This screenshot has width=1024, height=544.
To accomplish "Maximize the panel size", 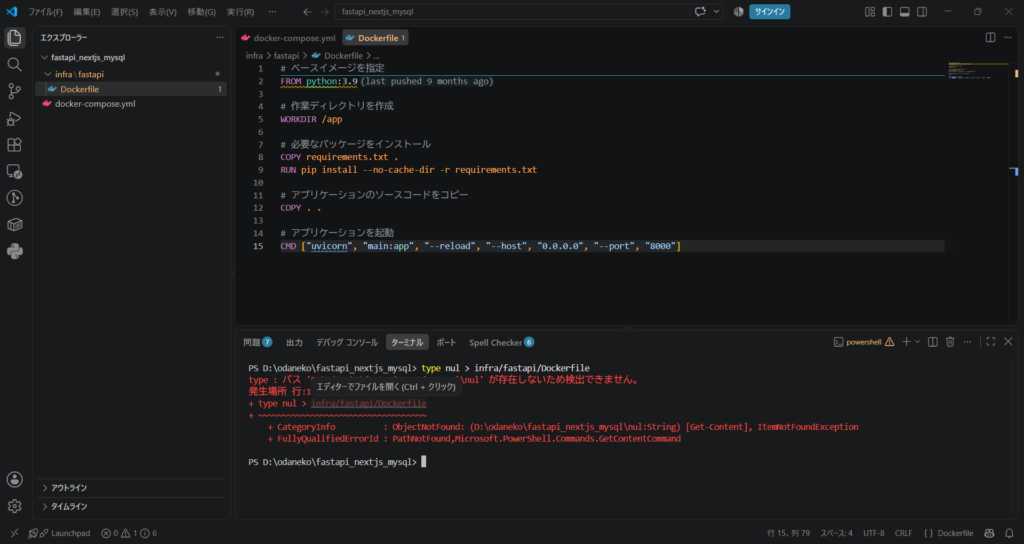I will [991, 342].
